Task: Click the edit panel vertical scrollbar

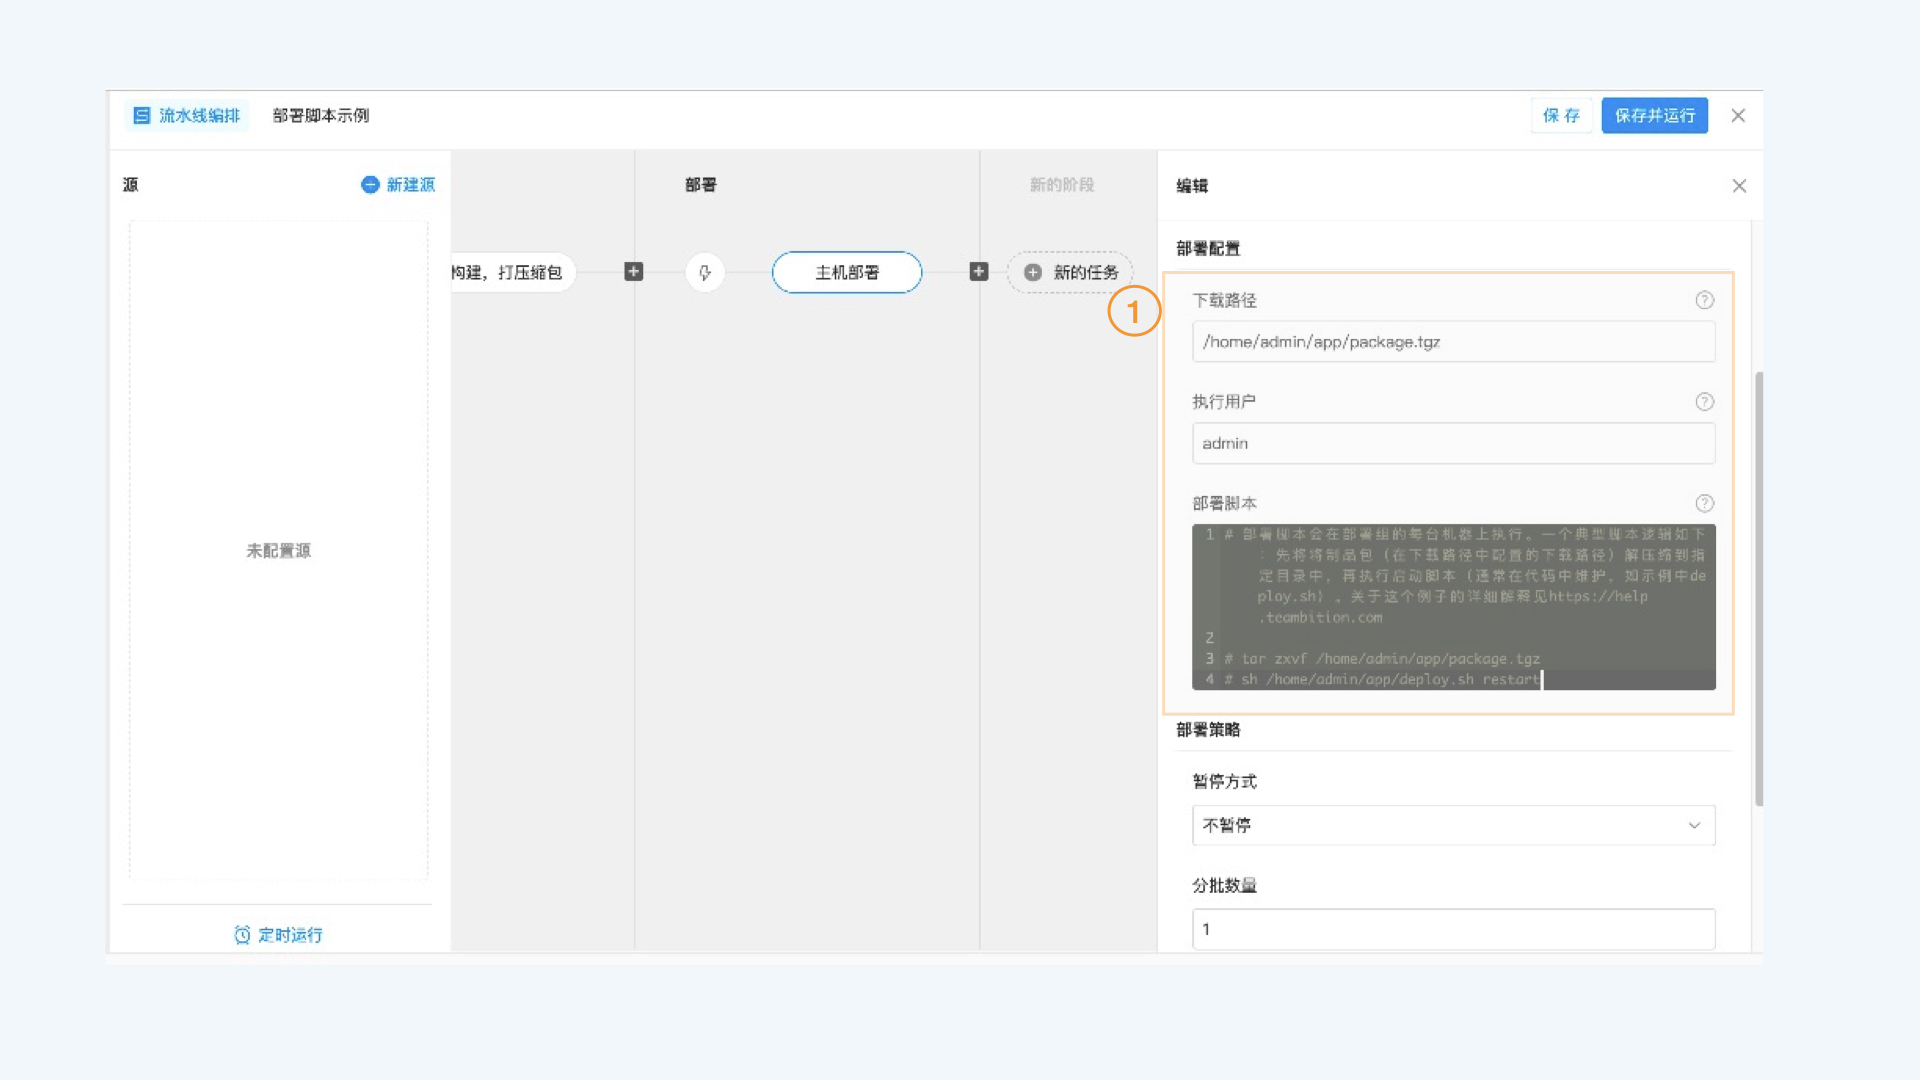Action: pos(1759,588)
